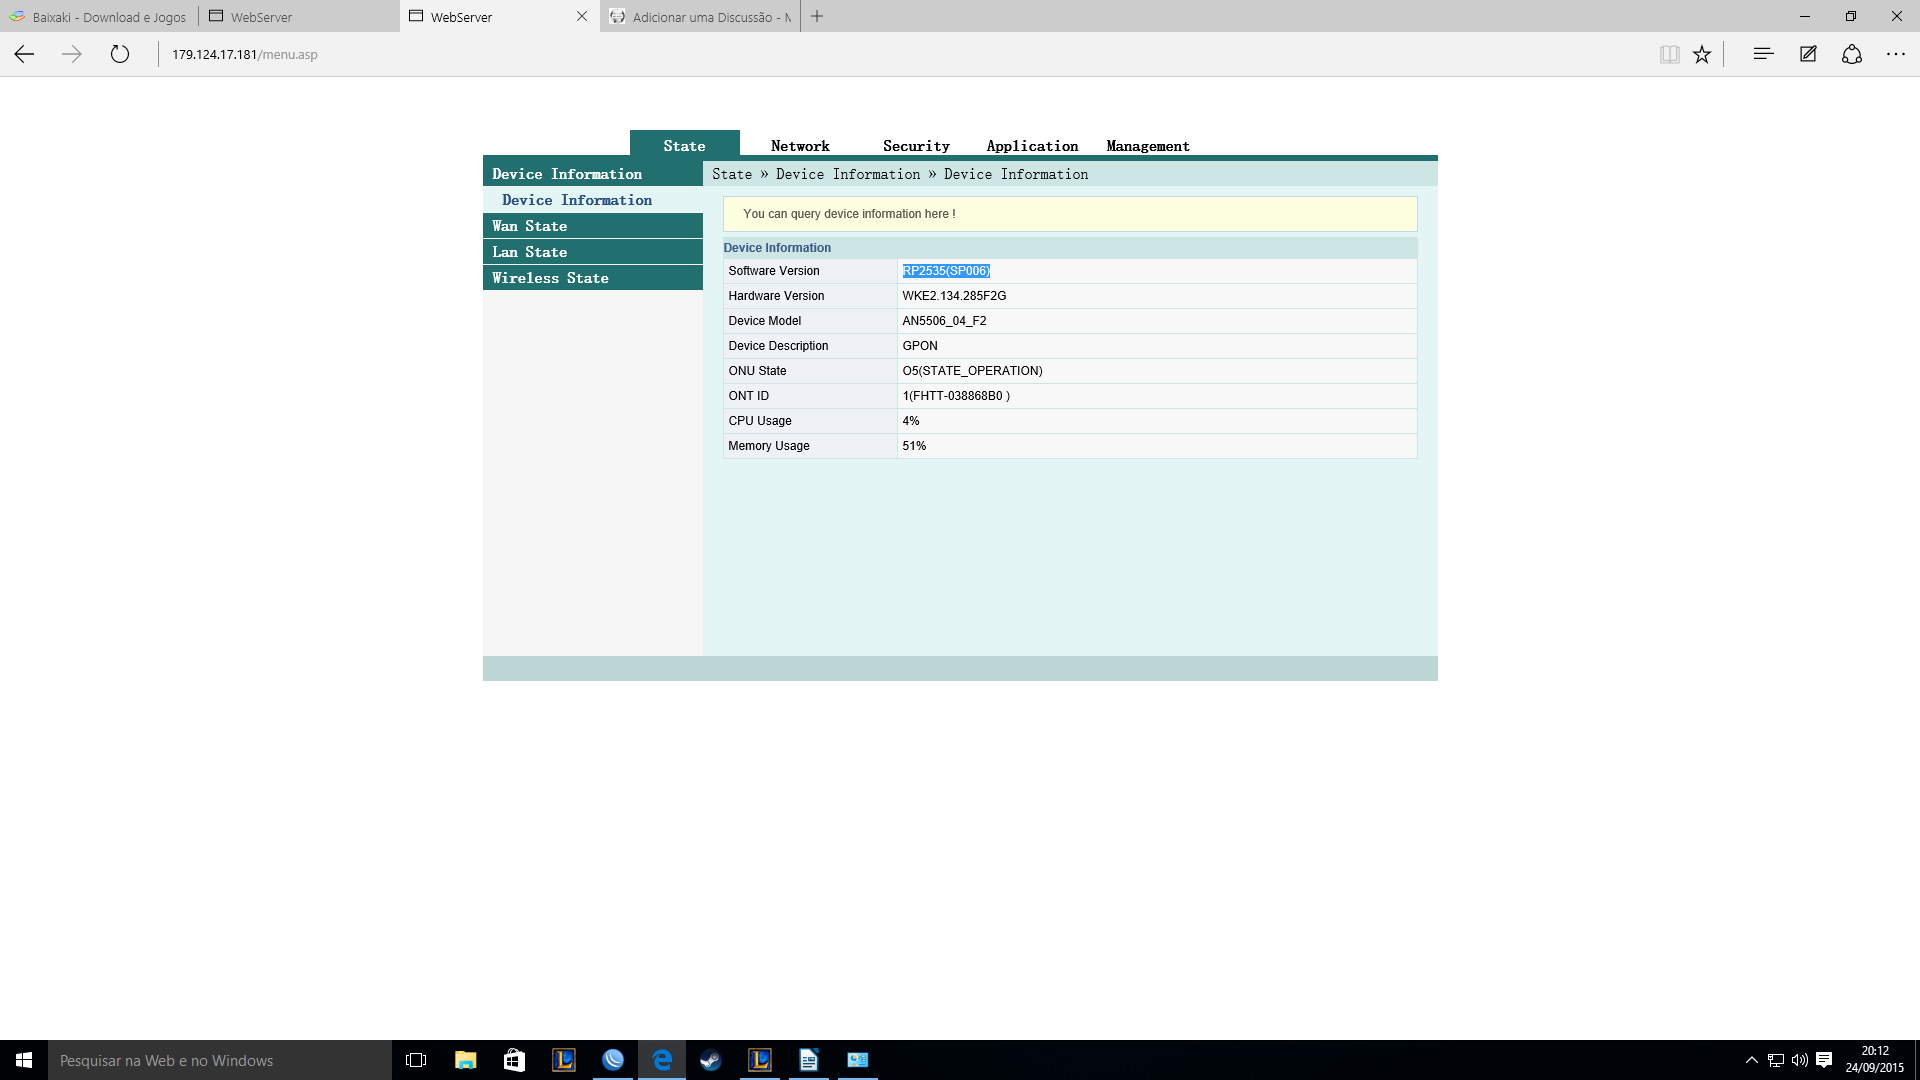Open Steam from the taskbar
1920x1080 pixels.
(x=710, y=1060)
